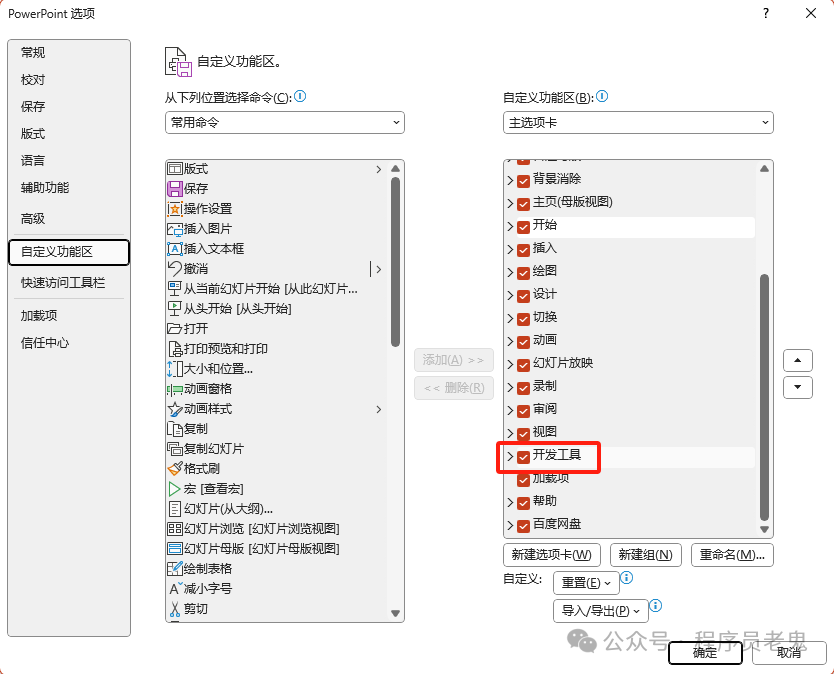Image resolution: width=834 pixels, height=674 pixels.
Task: Open the 加载项 options category
Action: tap(69, 315)
